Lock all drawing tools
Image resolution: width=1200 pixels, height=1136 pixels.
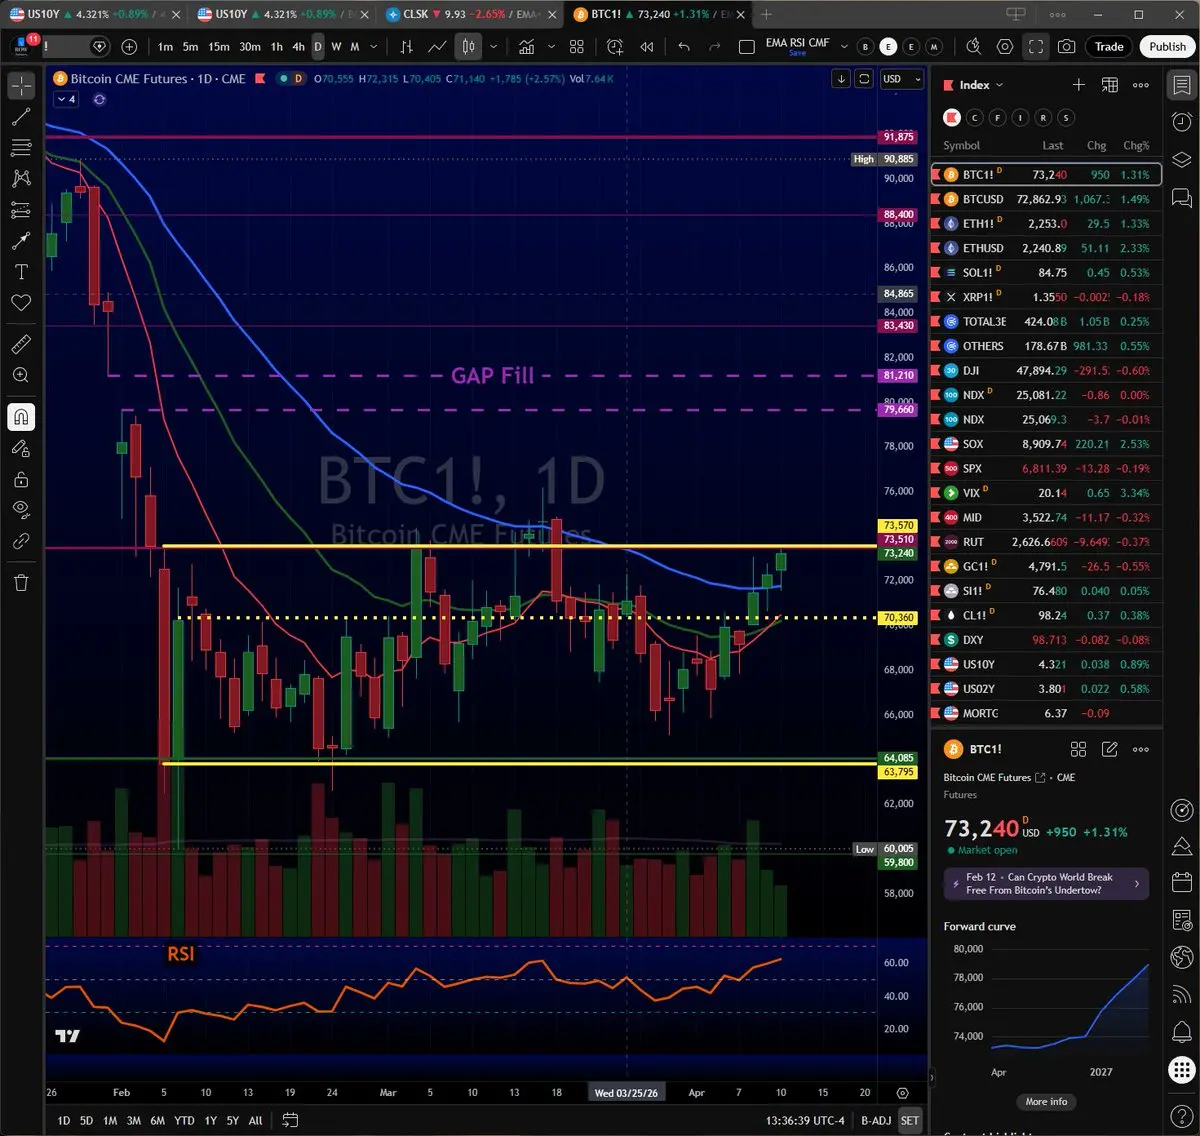(x=21, y=479)
